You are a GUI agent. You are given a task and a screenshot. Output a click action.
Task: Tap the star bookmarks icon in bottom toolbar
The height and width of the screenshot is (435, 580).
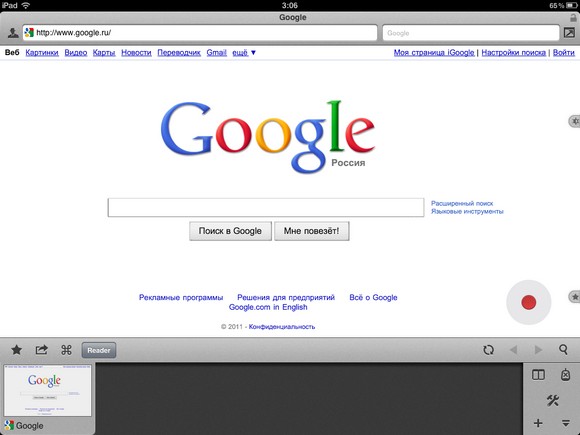coord(17,350)
